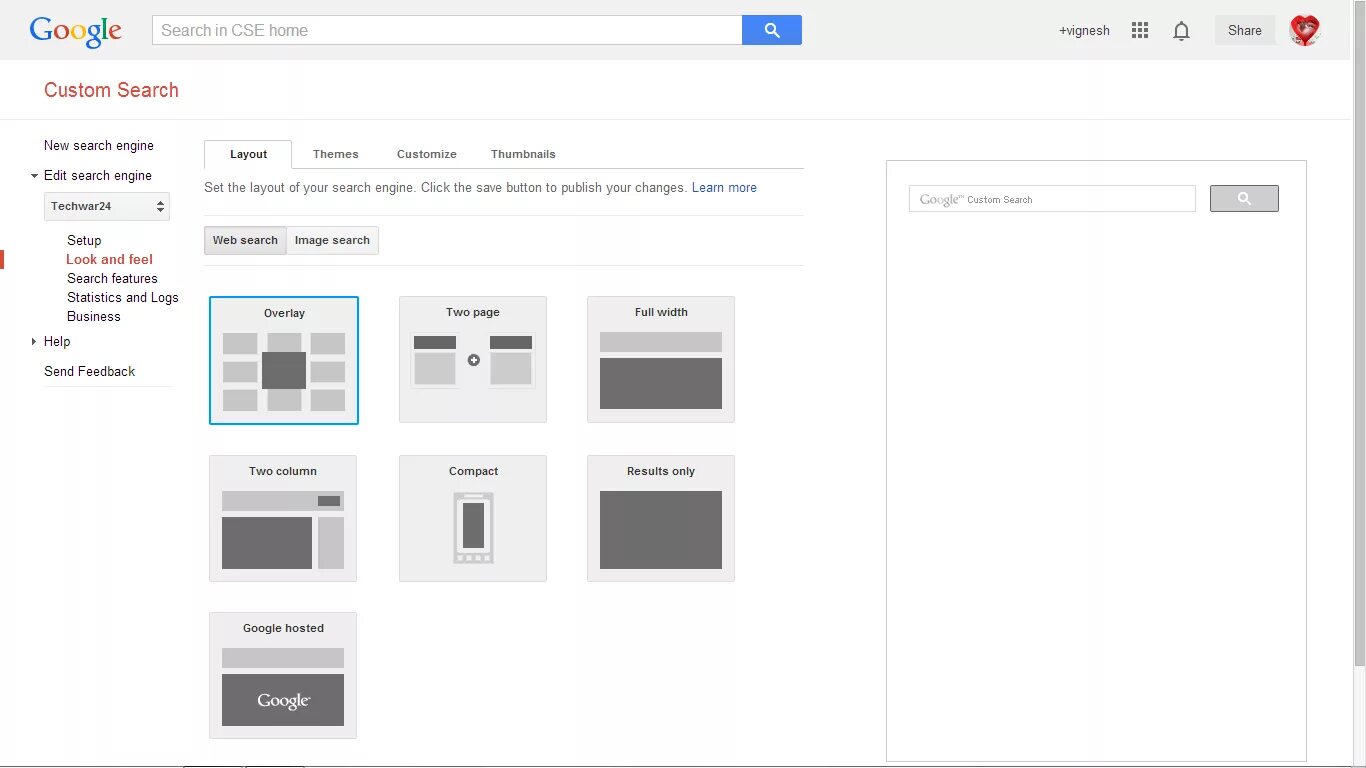Click the blue search magnifier button

772,30
